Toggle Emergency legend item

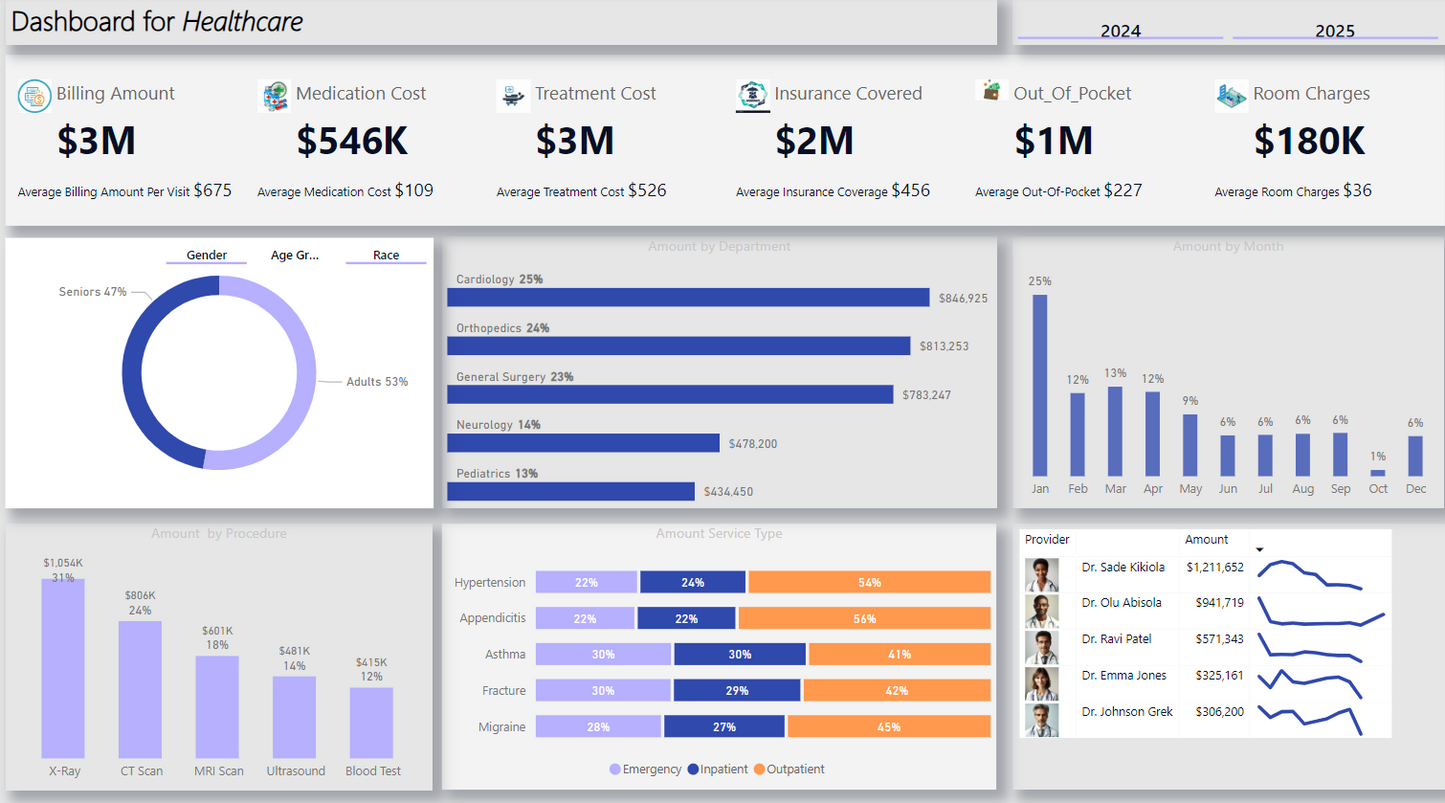pos(645,769)
